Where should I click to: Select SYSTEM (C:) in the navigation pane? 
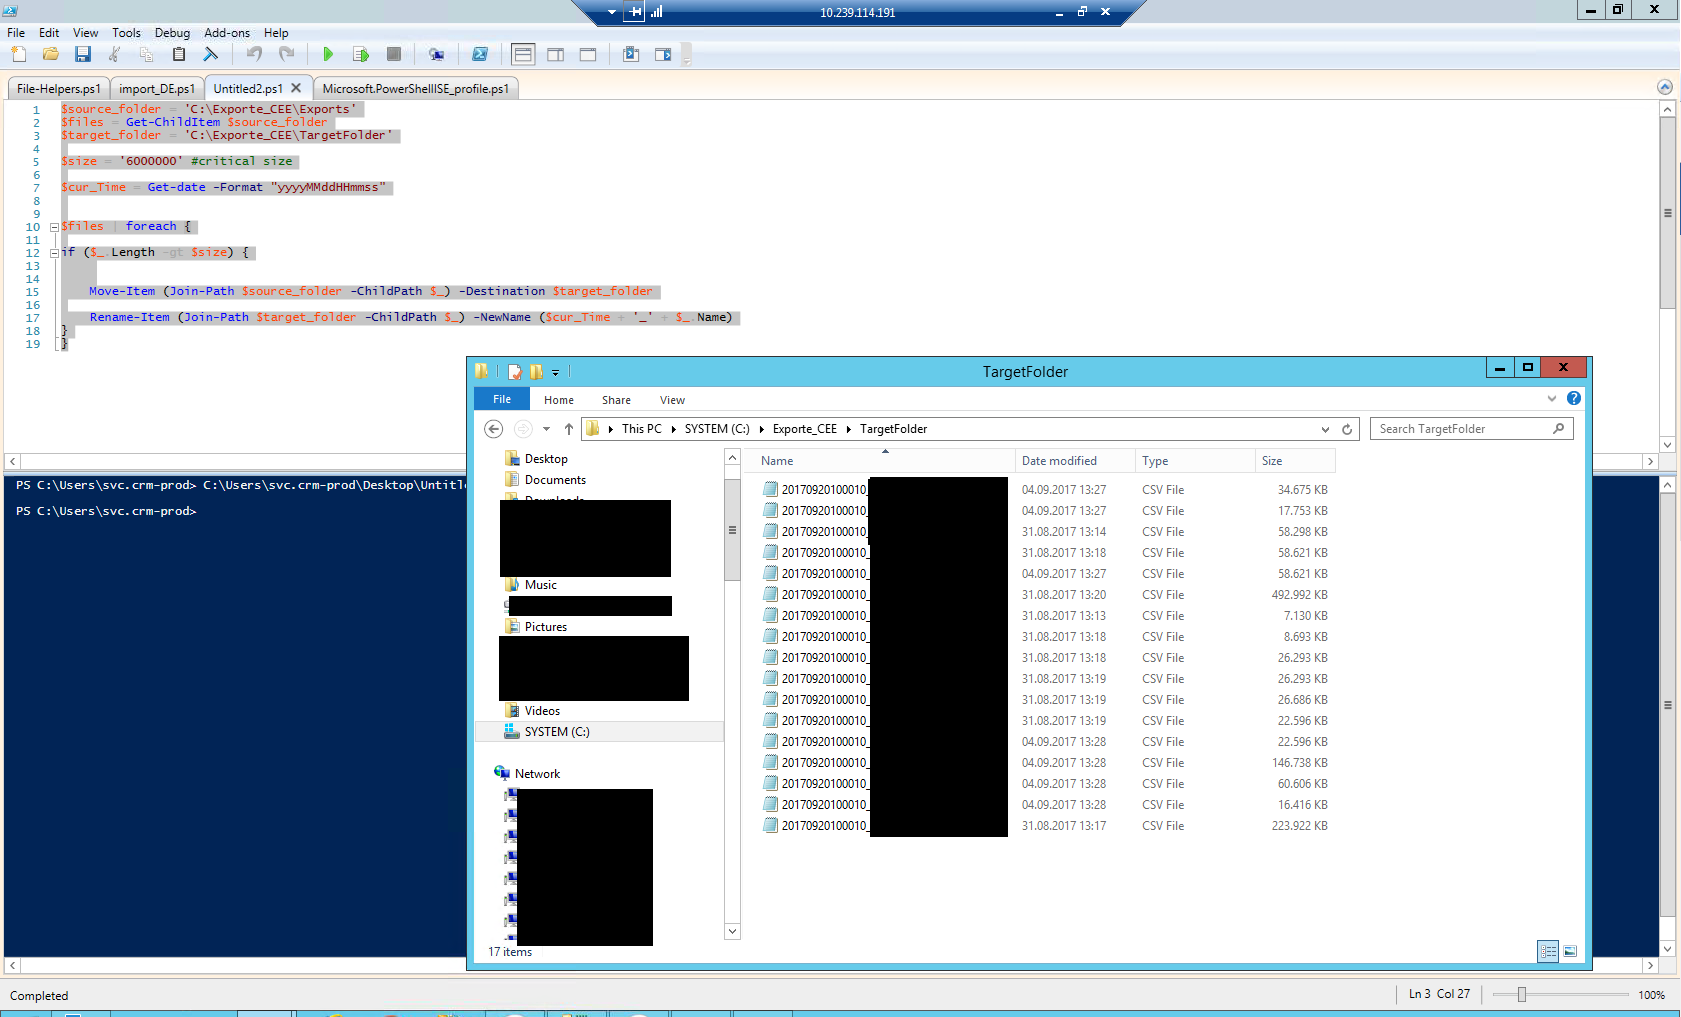coord(557,732)
